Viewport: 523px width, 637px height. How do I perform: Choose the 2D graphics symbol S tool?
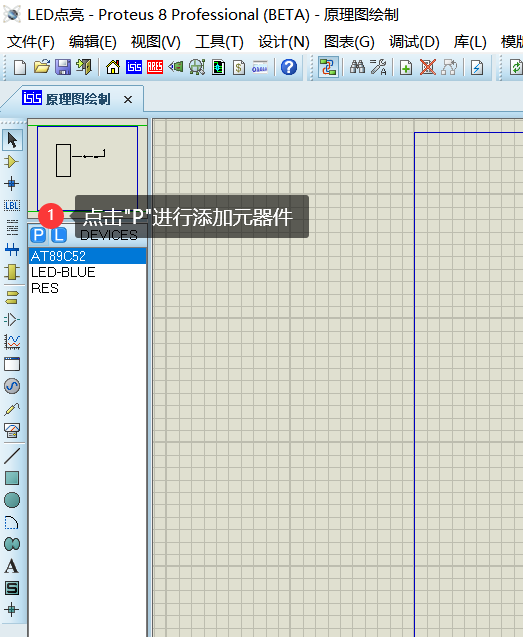coord(12,588)
